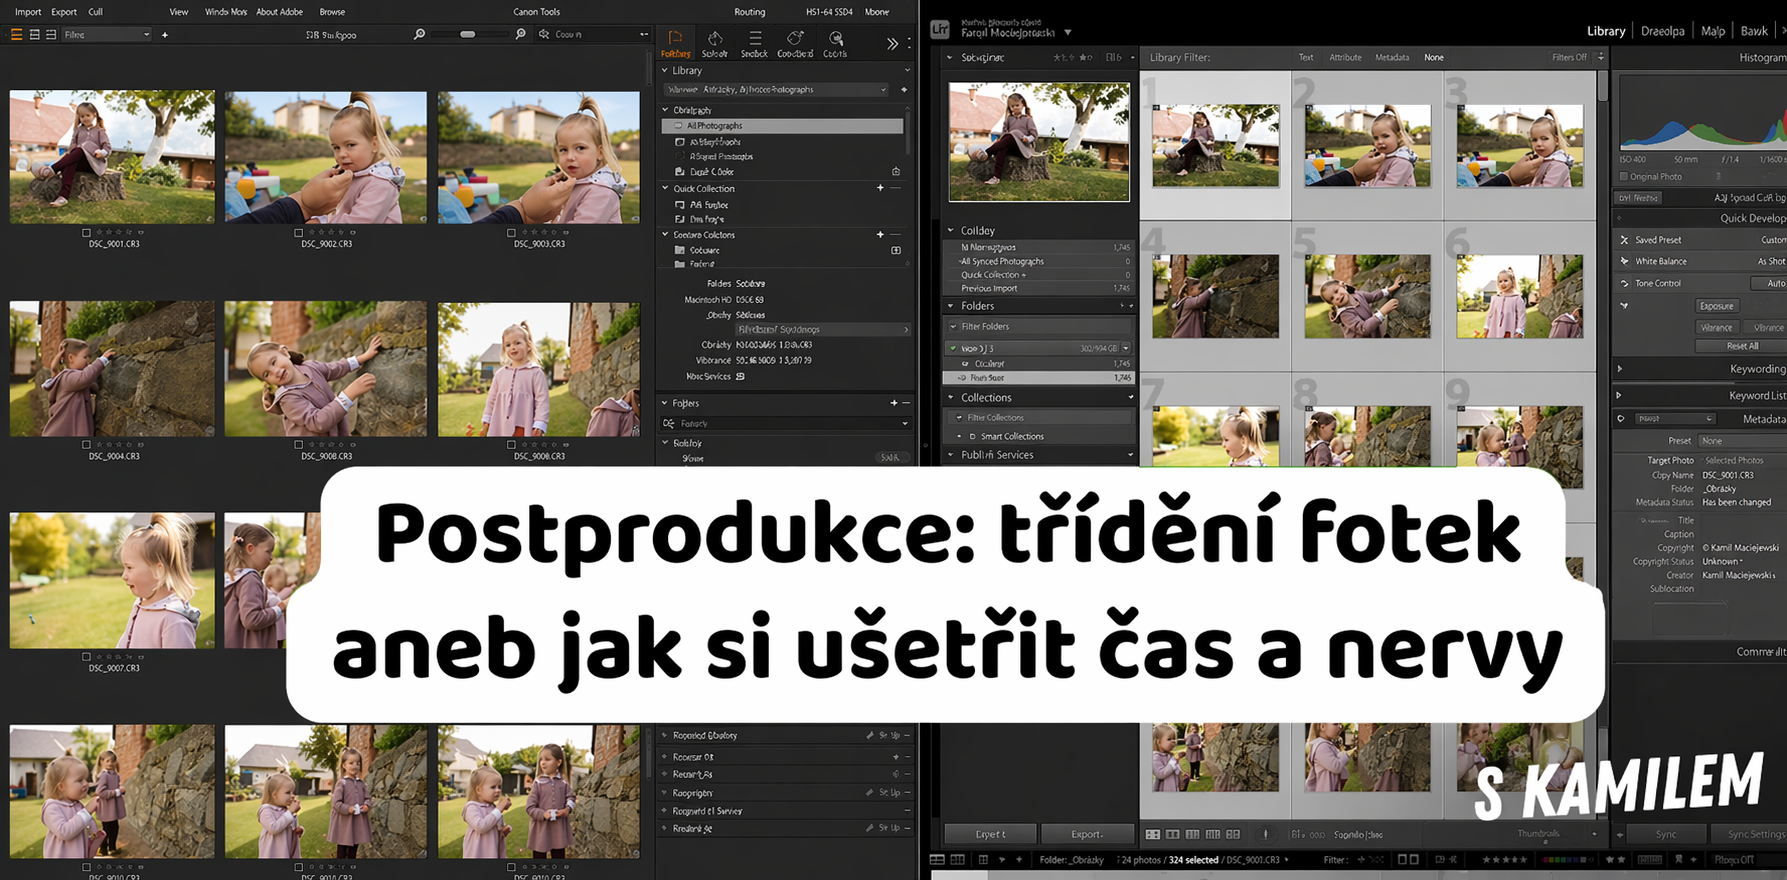Open the Import menu
Screen dimensions: 1787x880
click(28, 12)
